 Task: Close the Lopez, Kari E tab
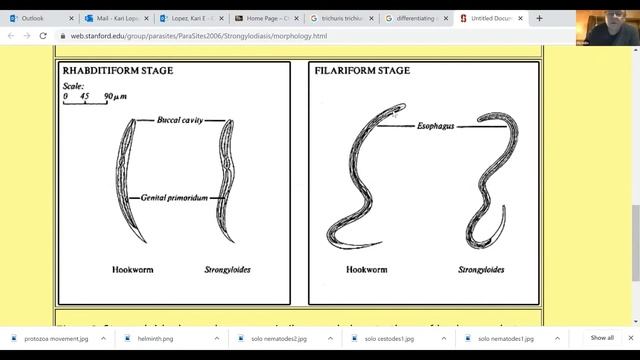[x=221, y=18]
